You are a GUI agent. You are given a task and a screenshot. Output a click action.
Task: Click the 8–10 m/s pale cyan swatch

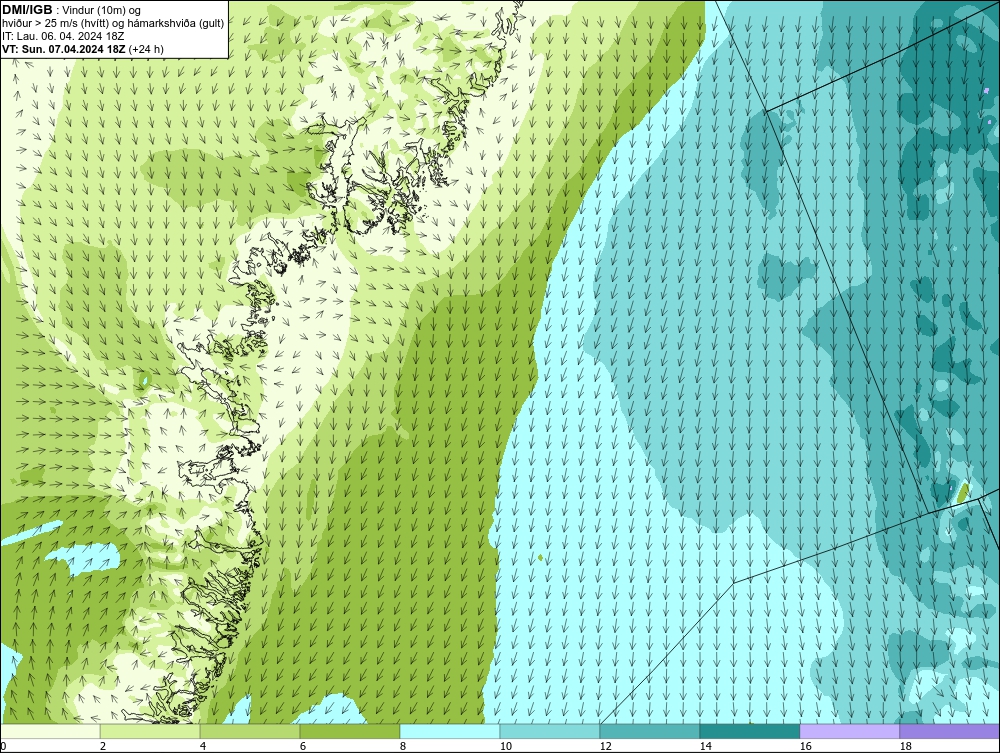tap(450, 731)
